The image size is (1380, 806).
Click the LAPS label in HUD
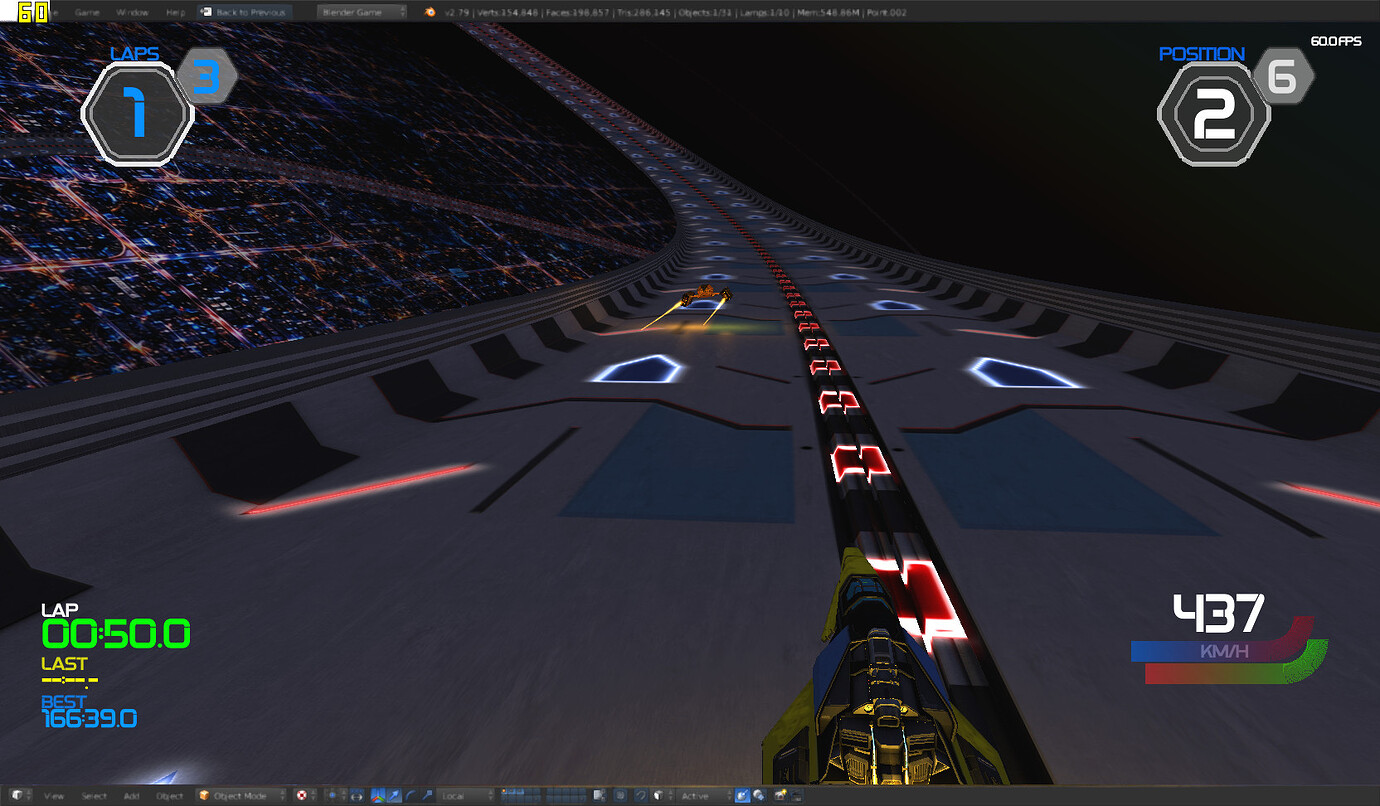click(x=134, y=53)
